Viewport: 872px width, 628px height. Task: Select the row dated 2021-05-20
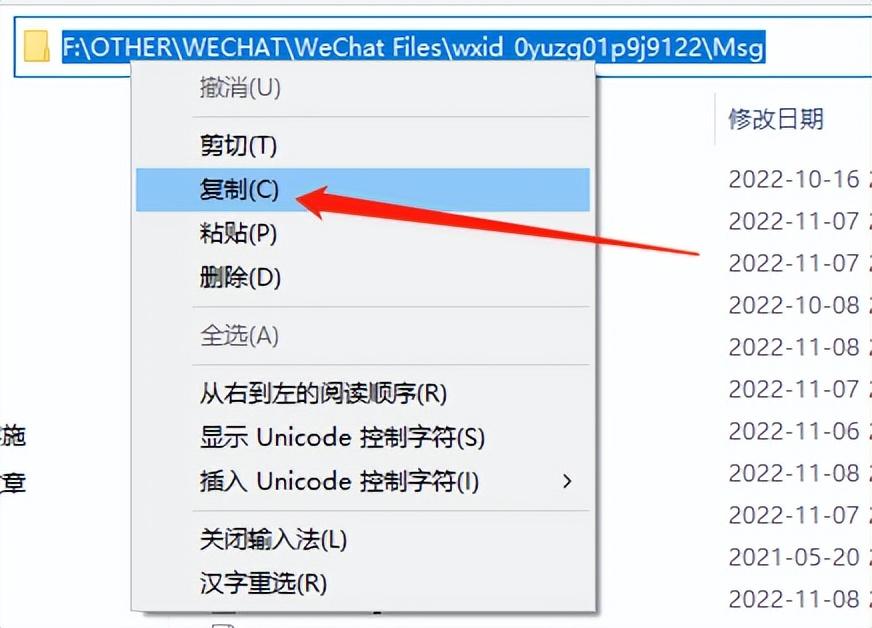(x=794, y=557)
